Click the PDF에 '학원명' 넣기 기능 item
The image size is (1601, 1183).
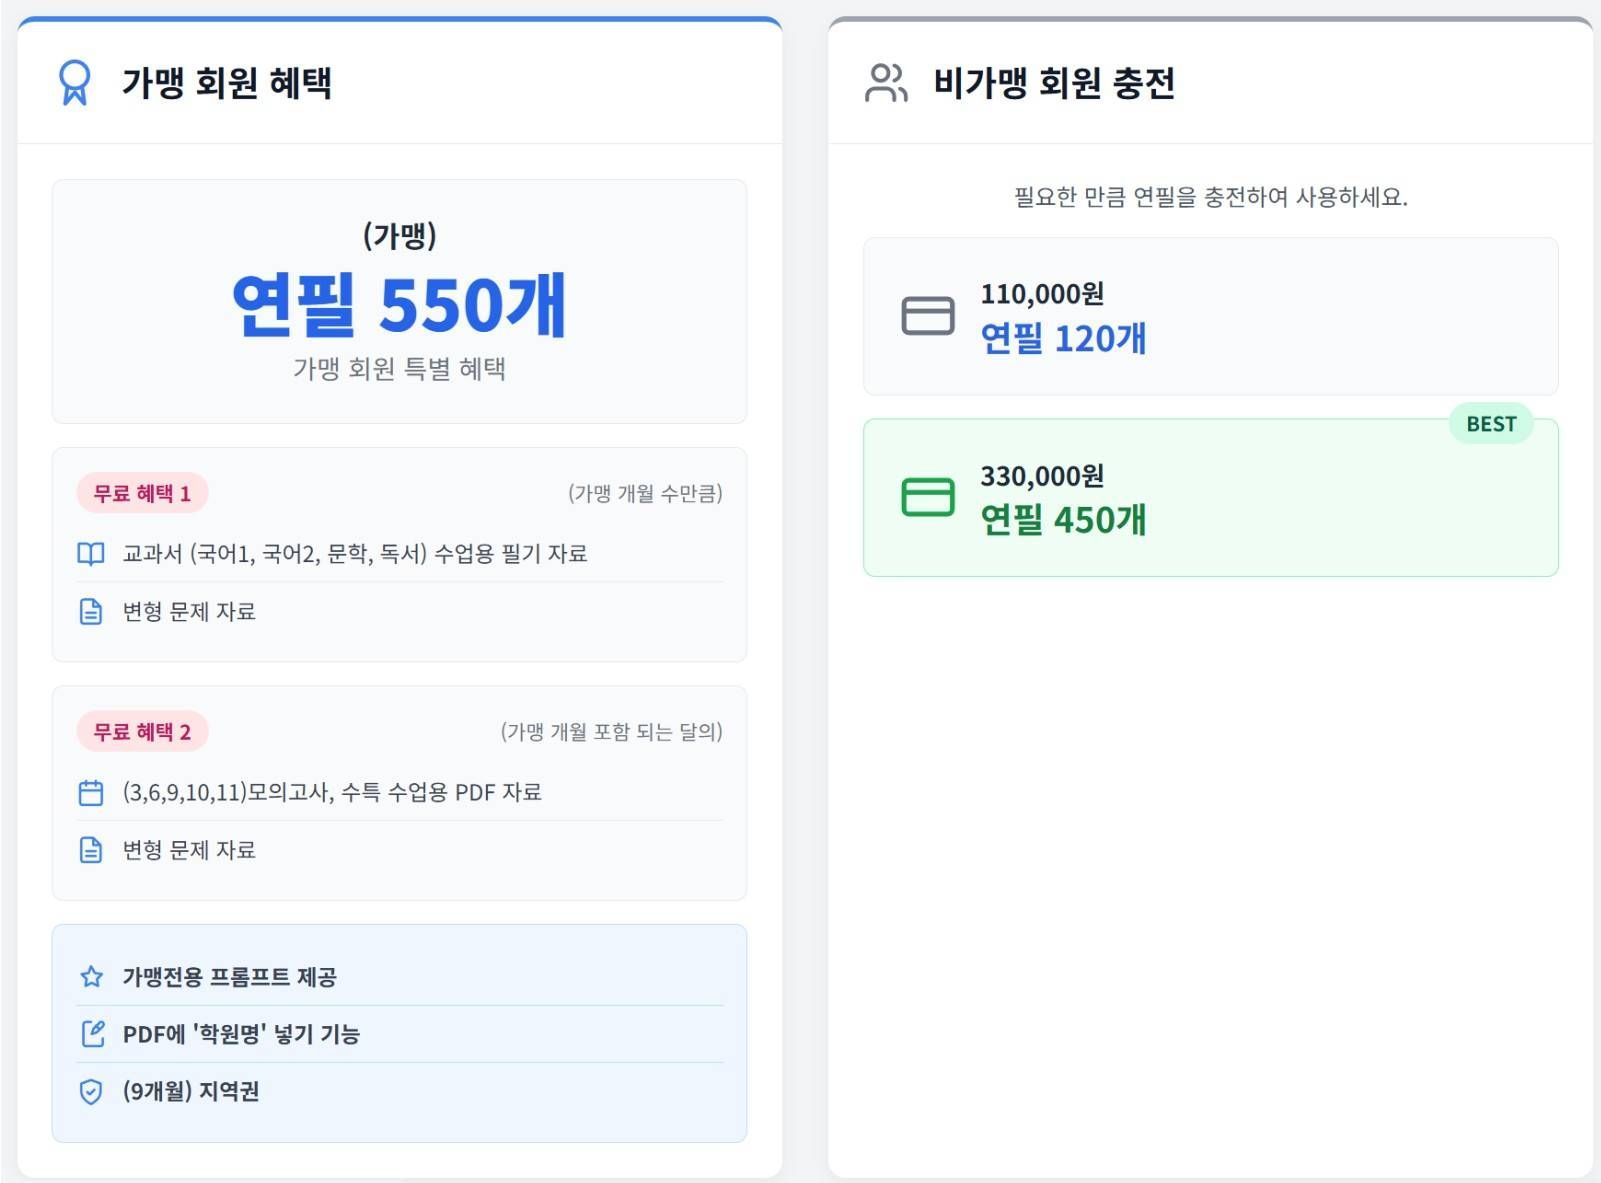pos(241,1034)
